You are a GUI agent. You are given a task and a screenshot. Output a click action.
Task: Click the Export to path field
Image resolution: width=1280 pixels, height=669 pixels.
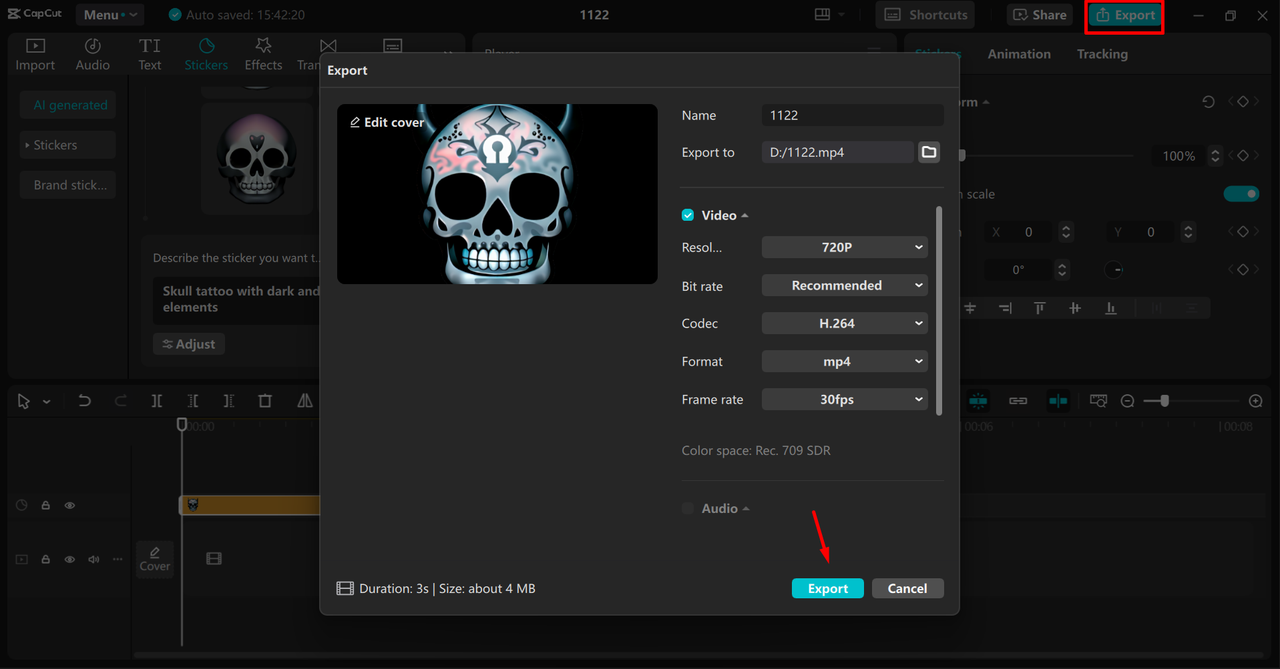tap(837, 152)
